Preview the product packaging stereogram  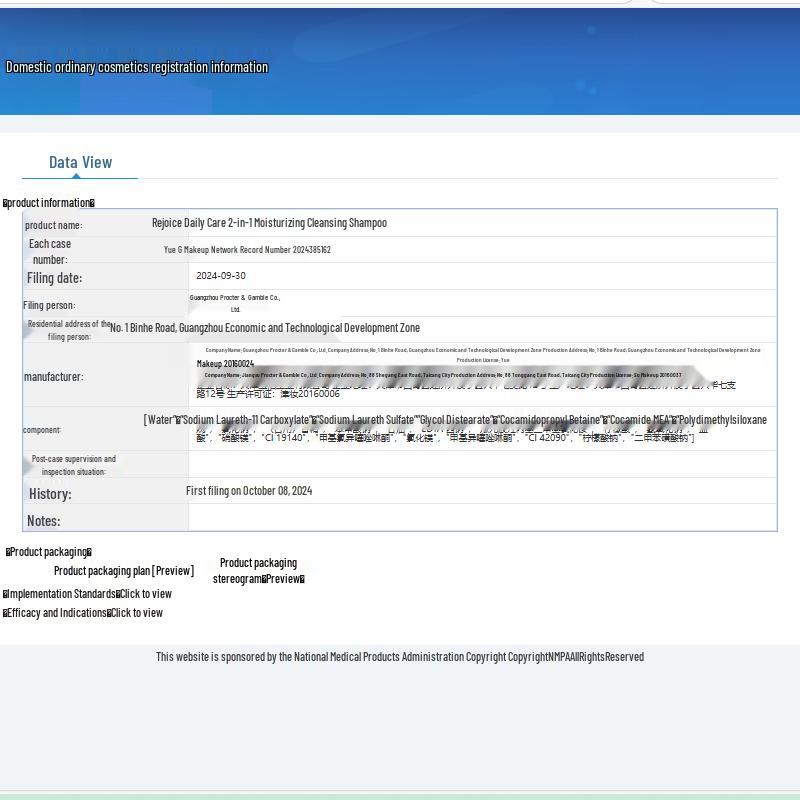tap(283, 579)
